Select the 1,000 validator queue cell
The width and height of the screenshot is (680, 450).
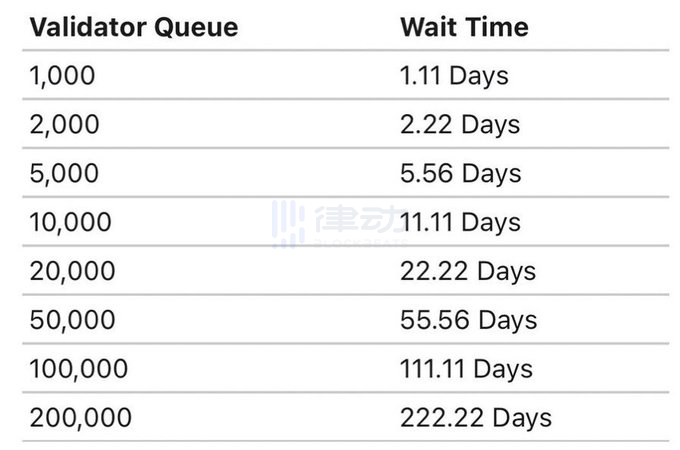62,75
